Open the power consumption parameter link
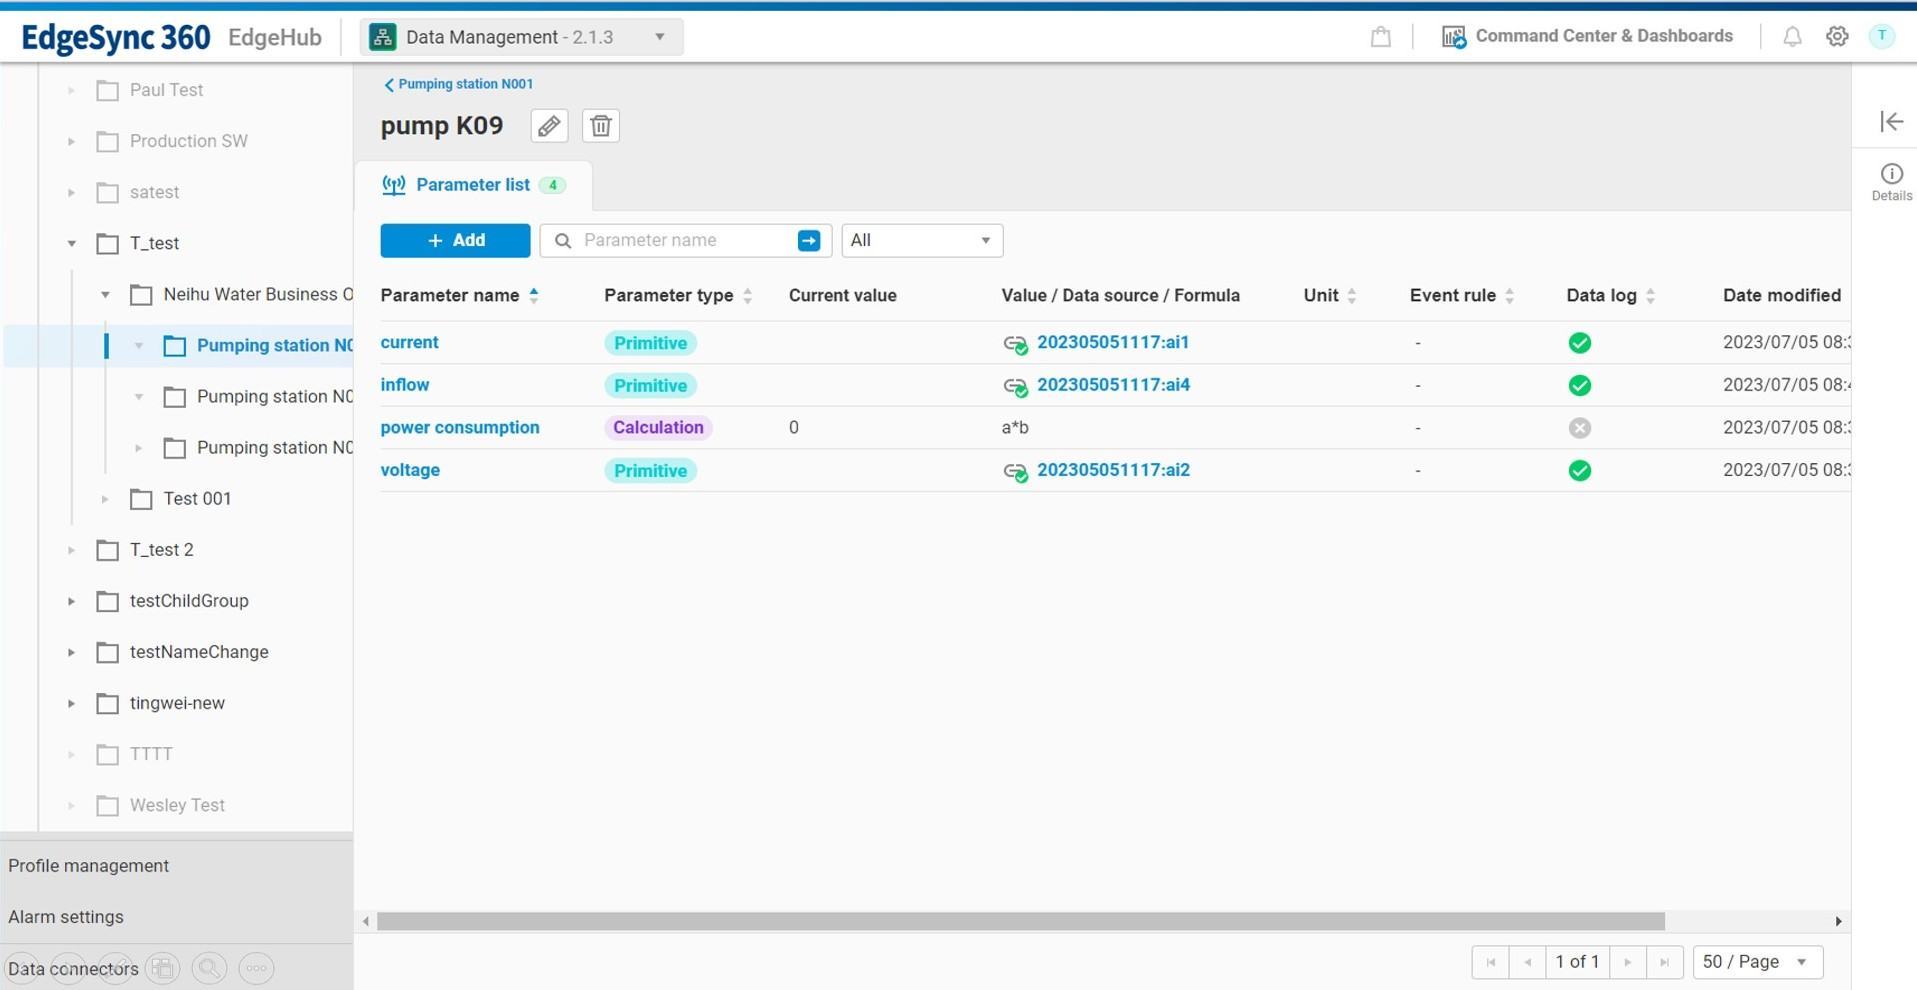Viewport: 1917px width, 990px height. click(459, 428)
